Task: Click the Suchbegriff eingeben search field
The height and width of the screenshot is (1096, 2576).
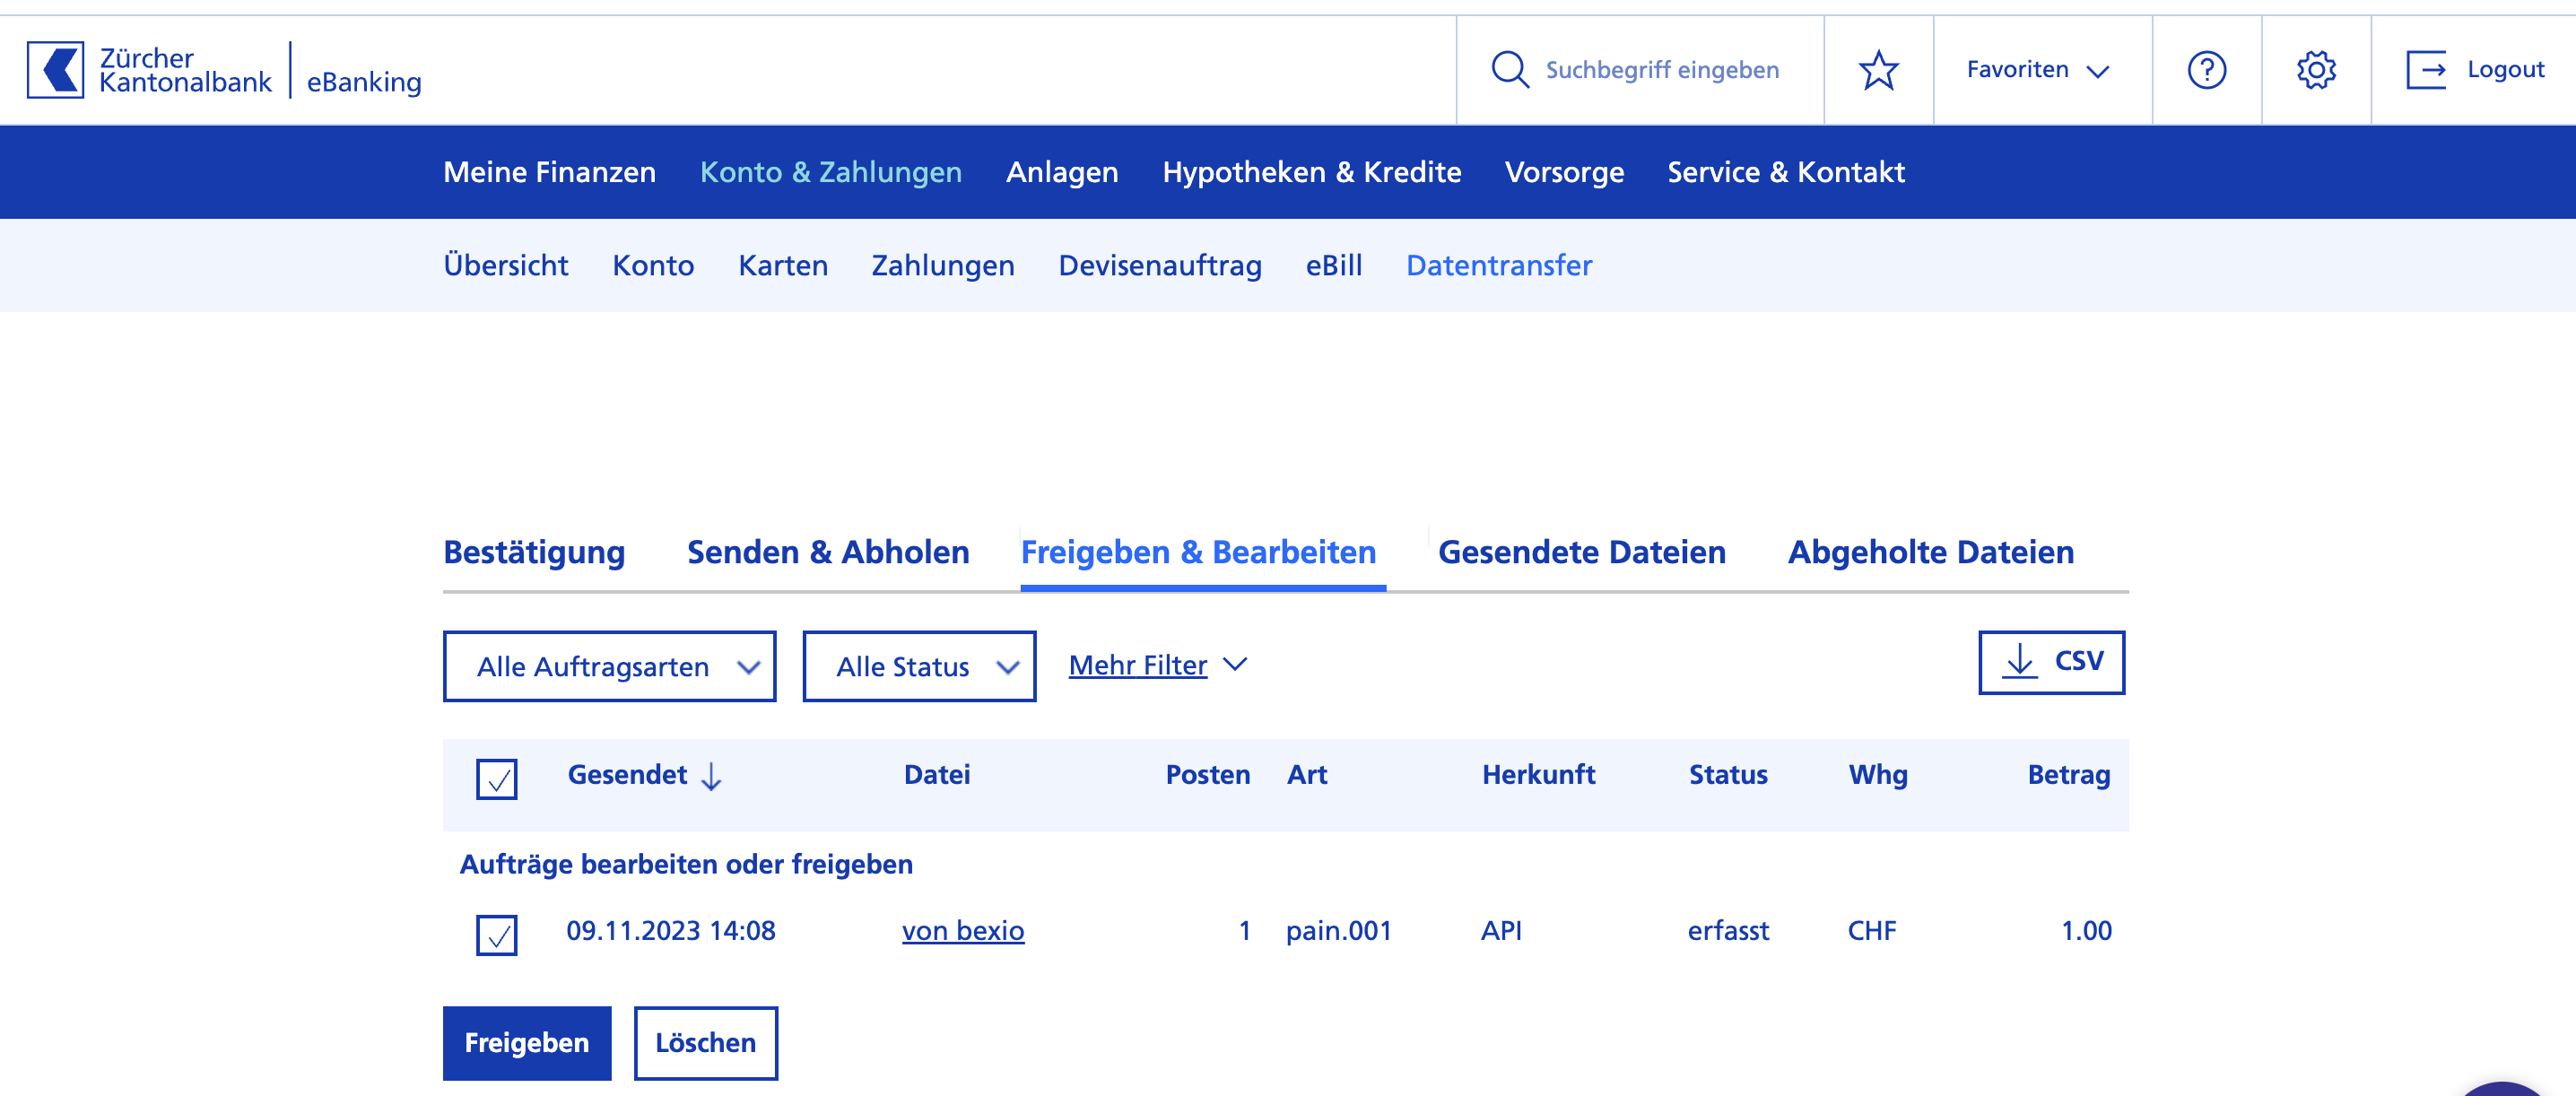Action: (x=1662, y=70)
